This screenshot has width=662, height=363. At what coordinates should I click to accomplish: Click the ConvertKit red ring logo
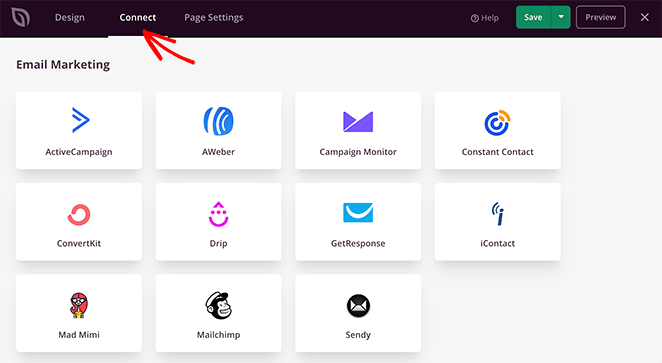[x=79, y=214]
